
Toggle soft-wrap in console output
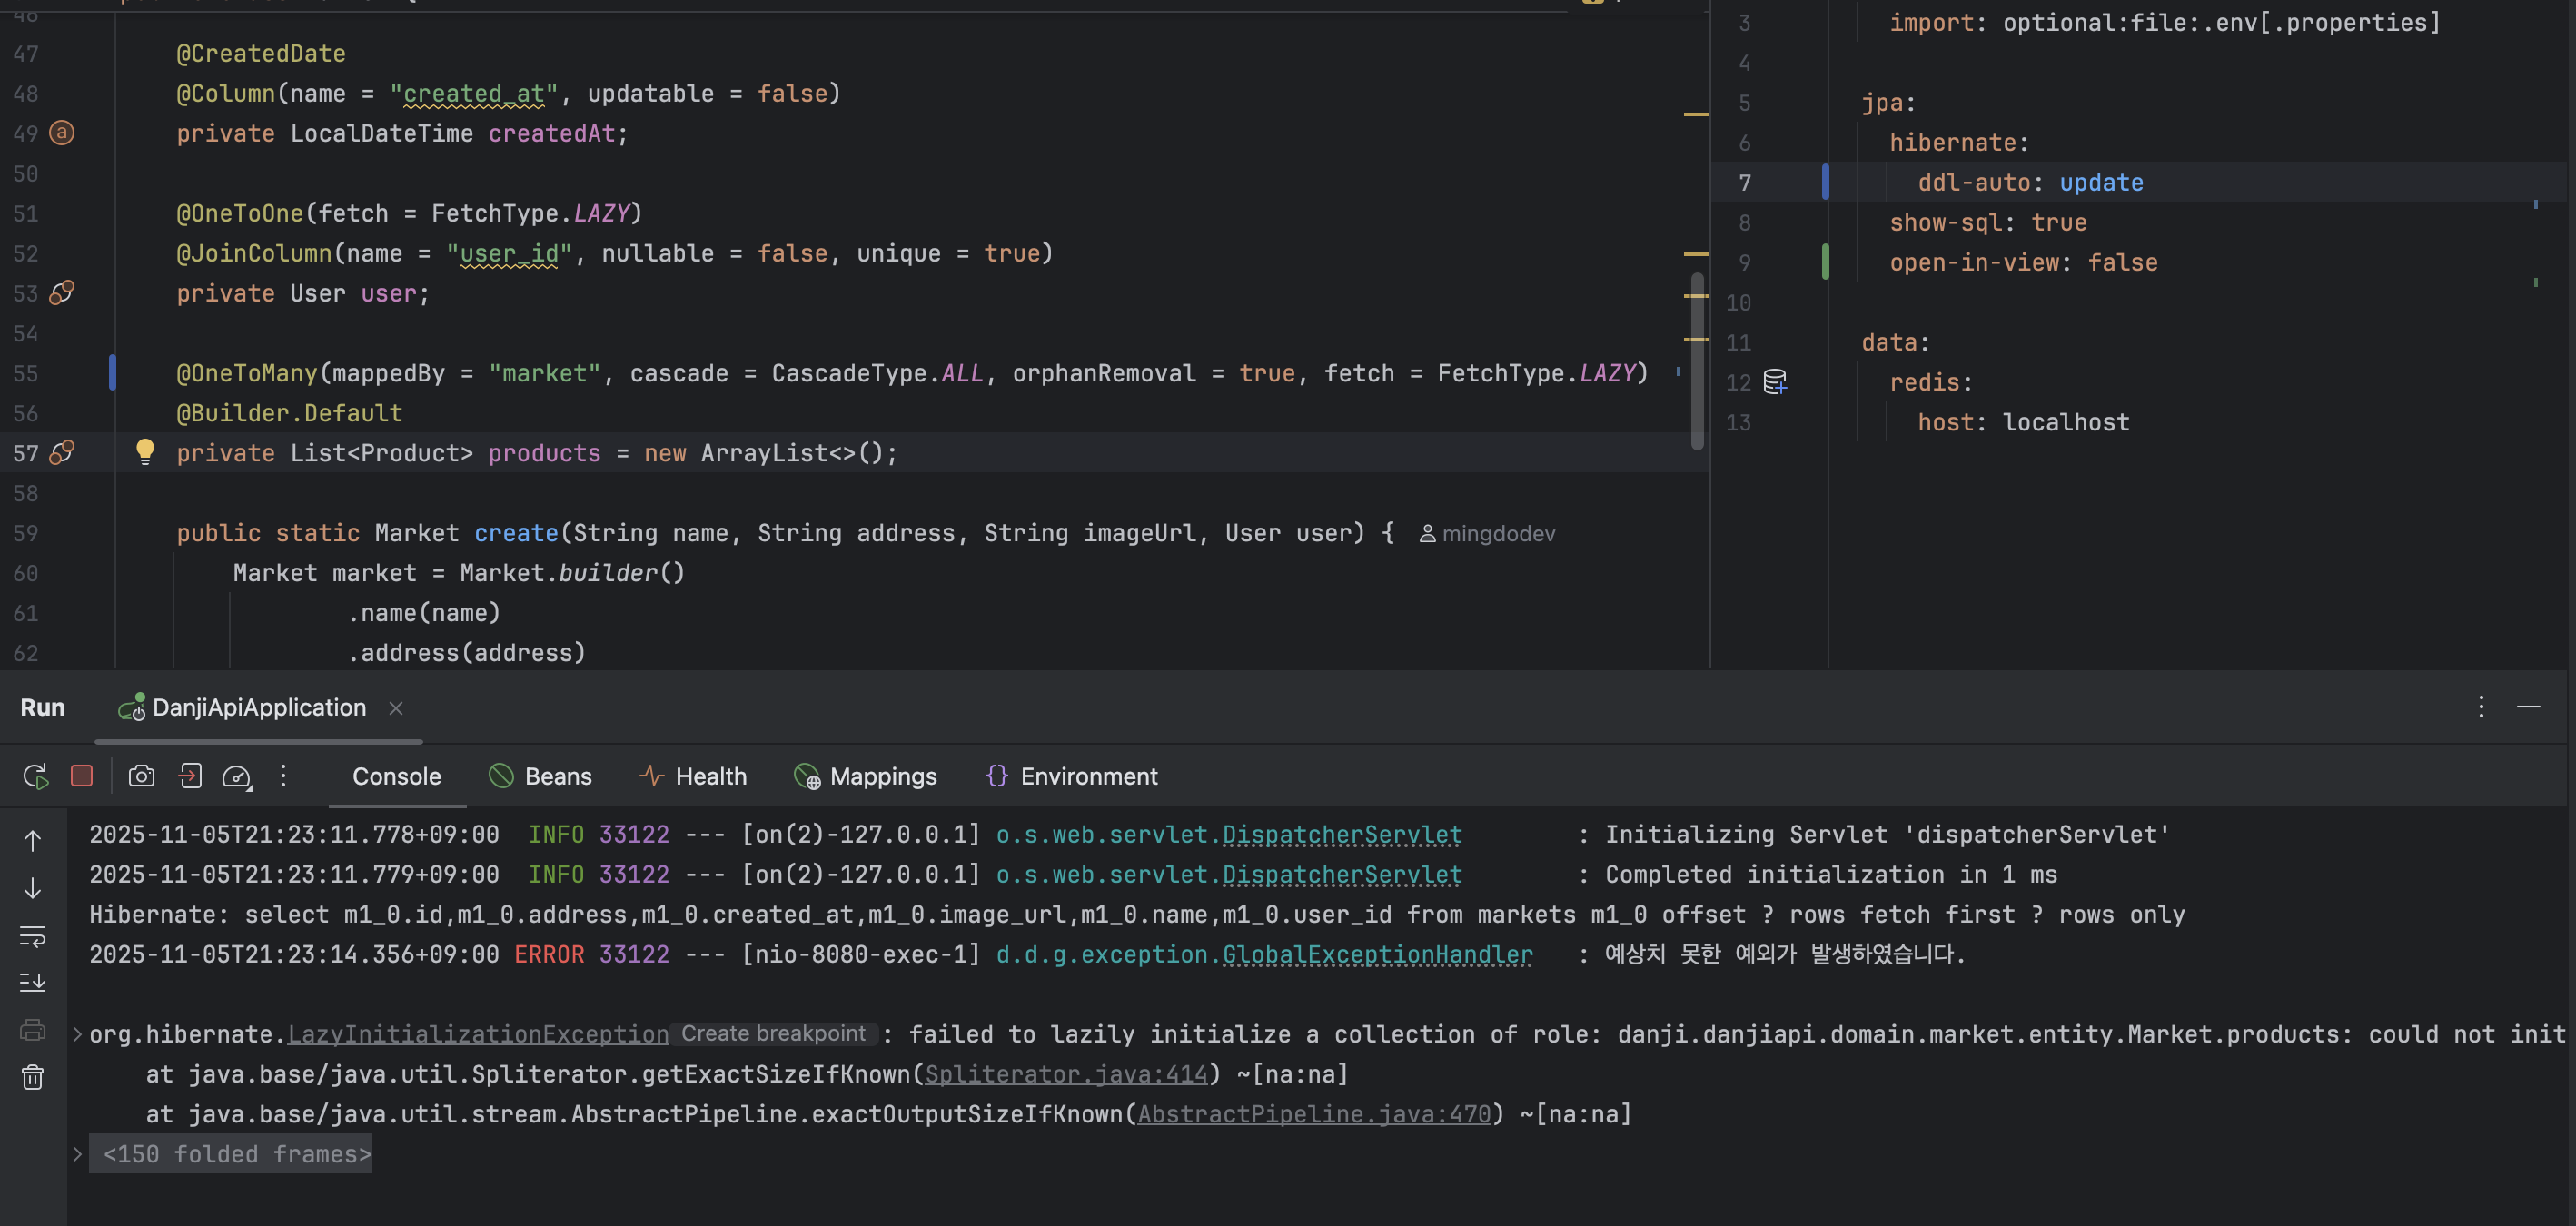click(x=33, y=936)
